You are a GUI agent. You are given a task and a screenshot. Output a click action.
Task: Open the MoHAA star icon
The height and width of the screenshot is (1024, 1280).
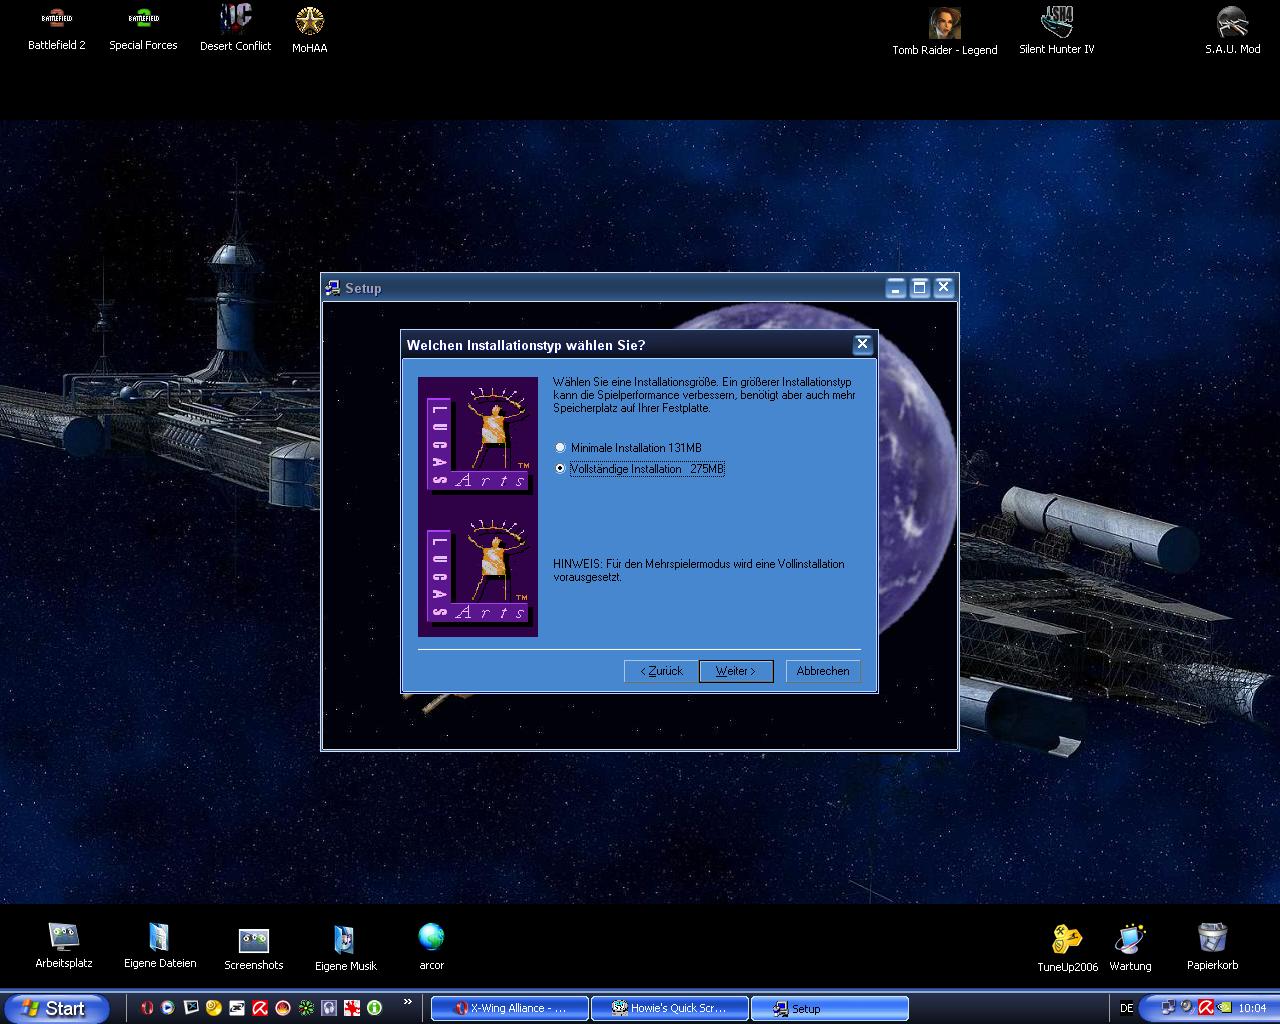(309, 30)
